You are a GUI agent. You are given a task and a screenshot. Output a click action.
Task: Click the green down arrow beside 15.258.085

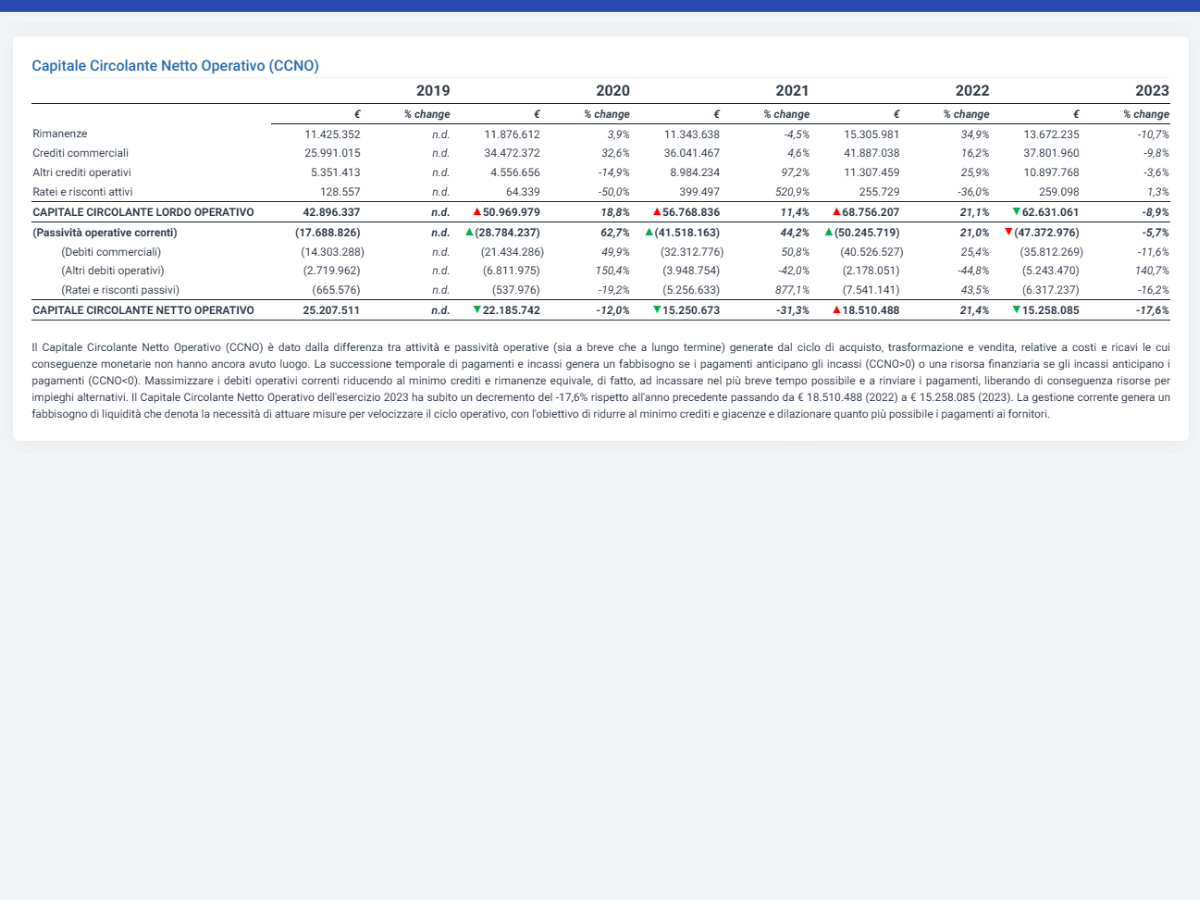(x=1017, y=310)
